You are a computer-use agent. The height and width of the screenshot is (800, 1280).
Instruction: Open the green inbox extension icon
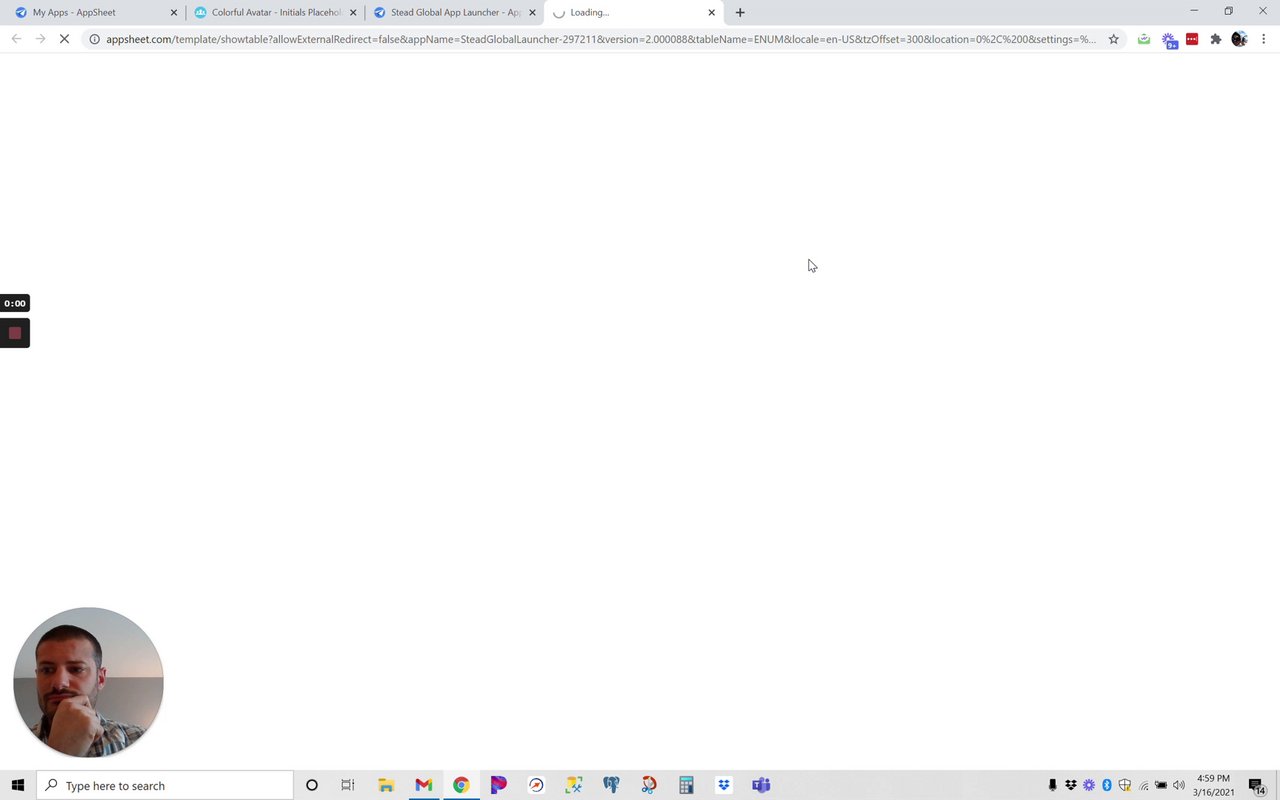(x=1144, y=39)
